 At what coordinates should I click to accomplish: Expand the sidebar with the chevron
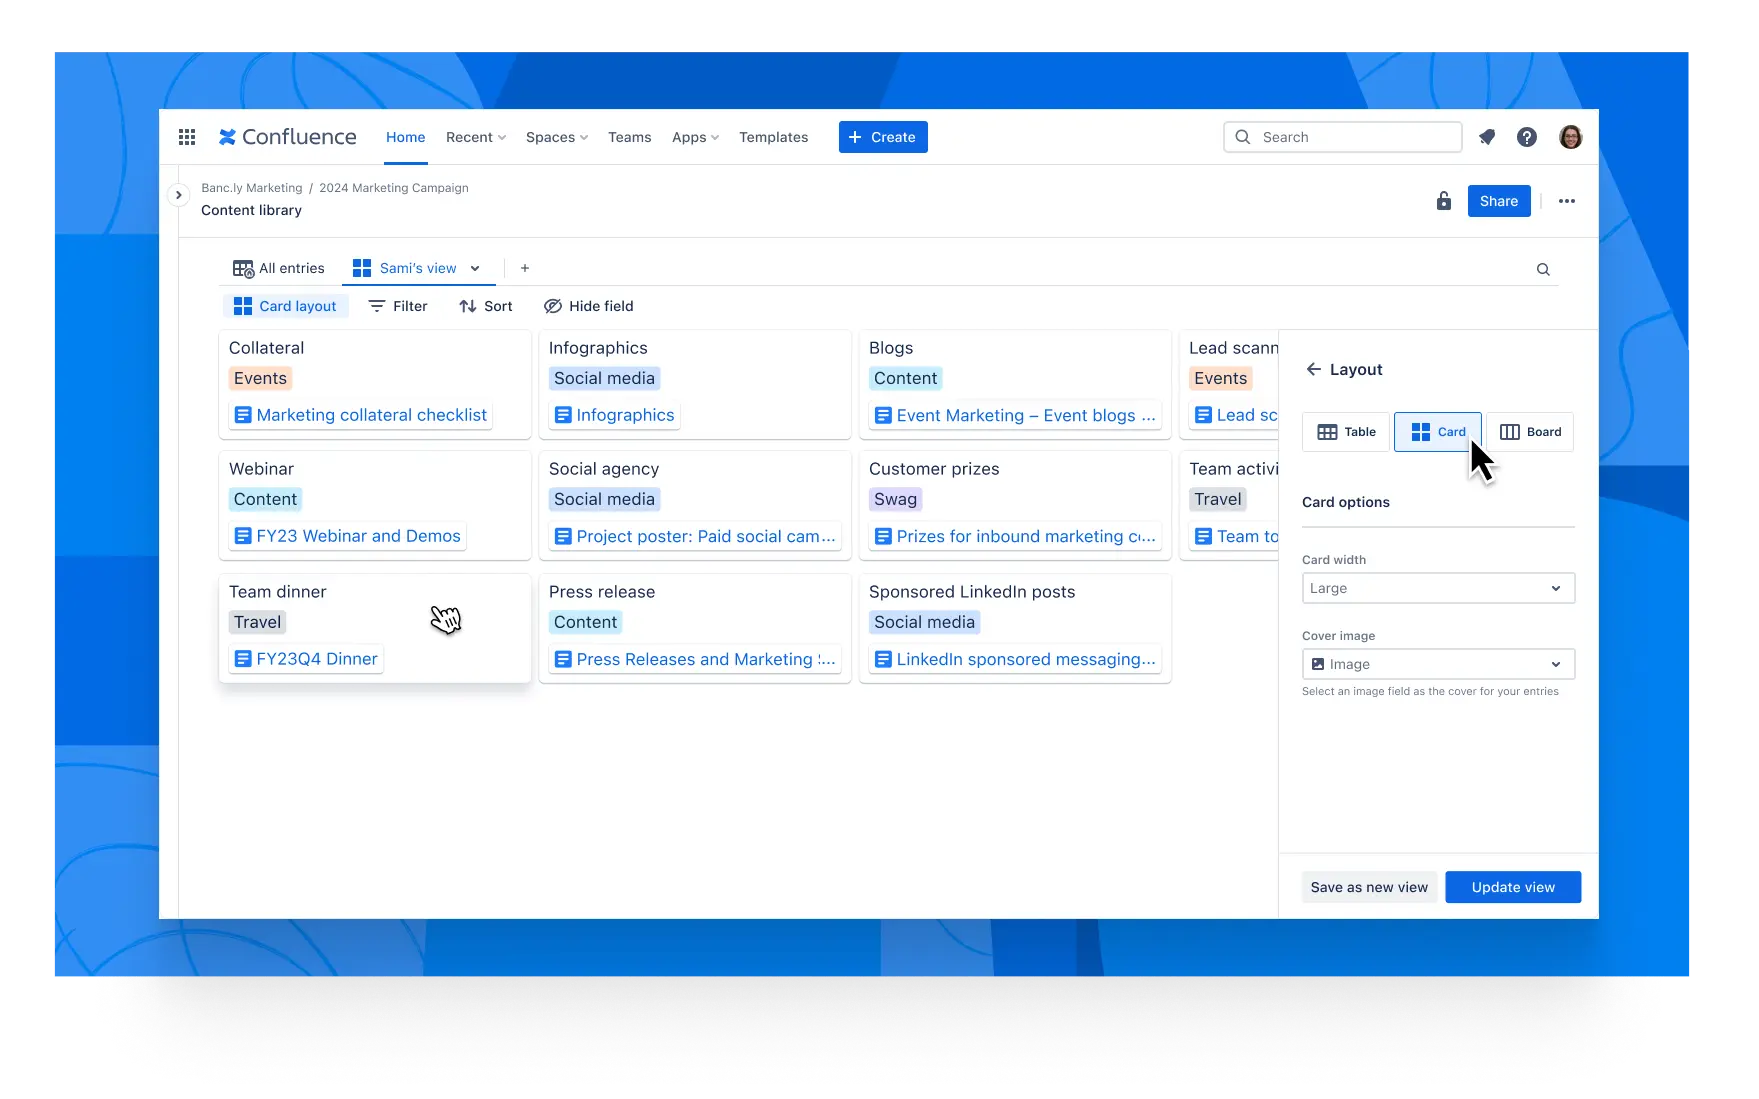click(178, 195)
